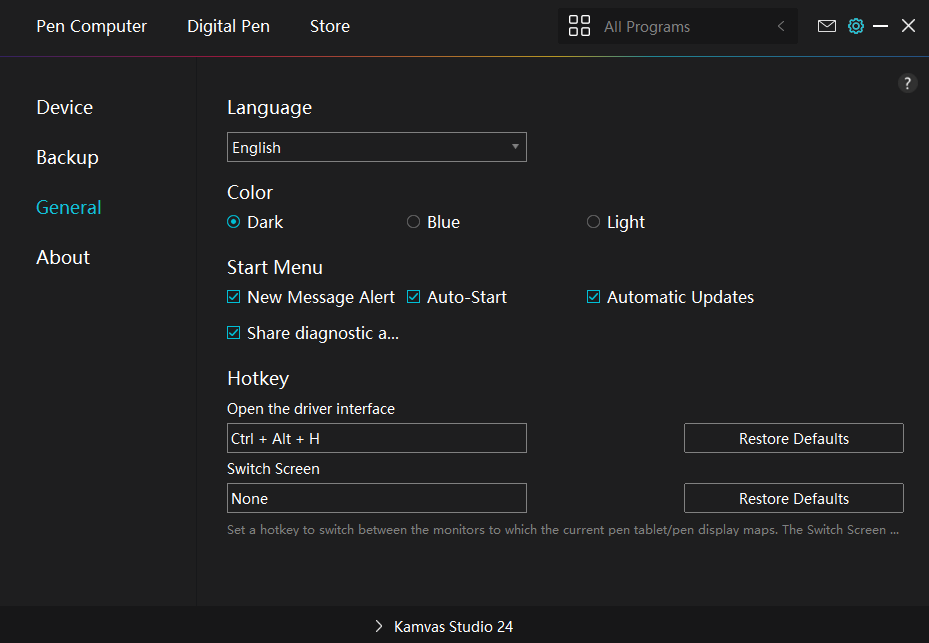Open the help question mark icon
This screenshot has width=929, height=643.
(x=907, y=83)
